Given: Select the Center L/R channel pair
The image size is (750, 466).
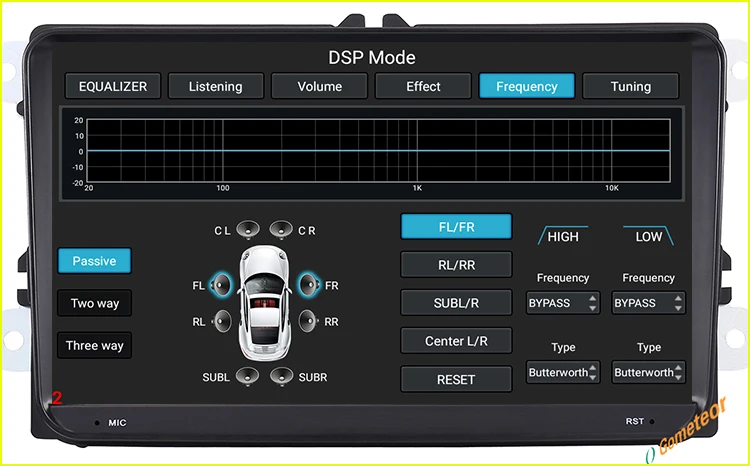Looking at the screenshot, I should click(x=456, y=341).
